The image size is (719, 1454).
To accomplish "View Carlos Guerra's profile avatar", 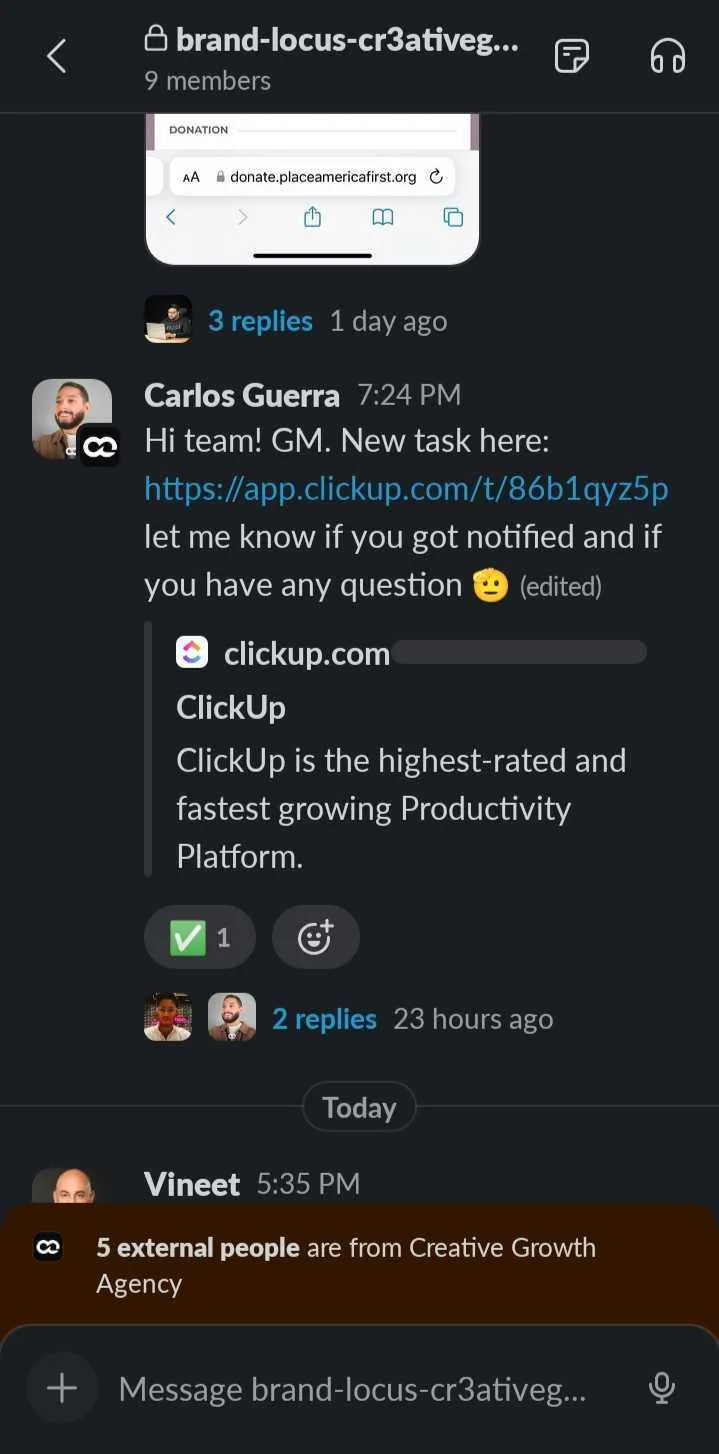I will (x=72, y=419).
